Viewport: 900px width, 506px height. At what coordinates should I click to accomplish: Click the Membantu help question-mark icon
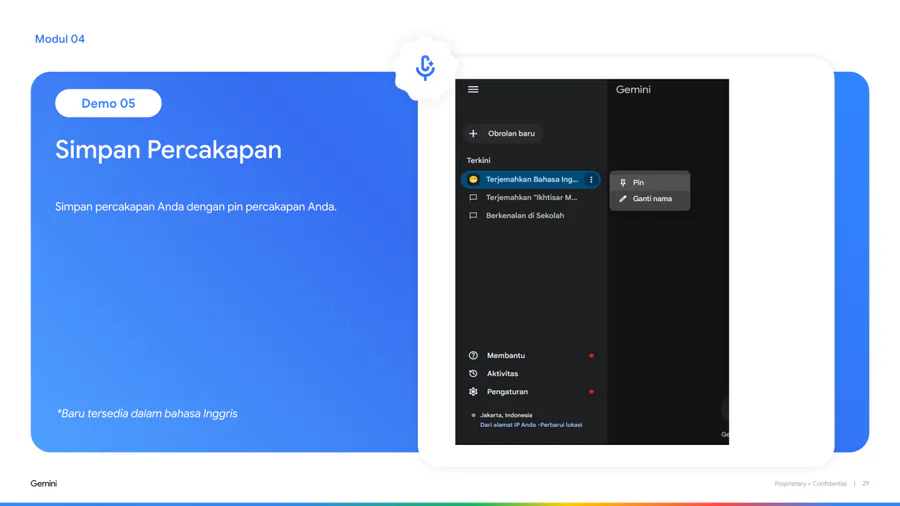coord(473,356)
